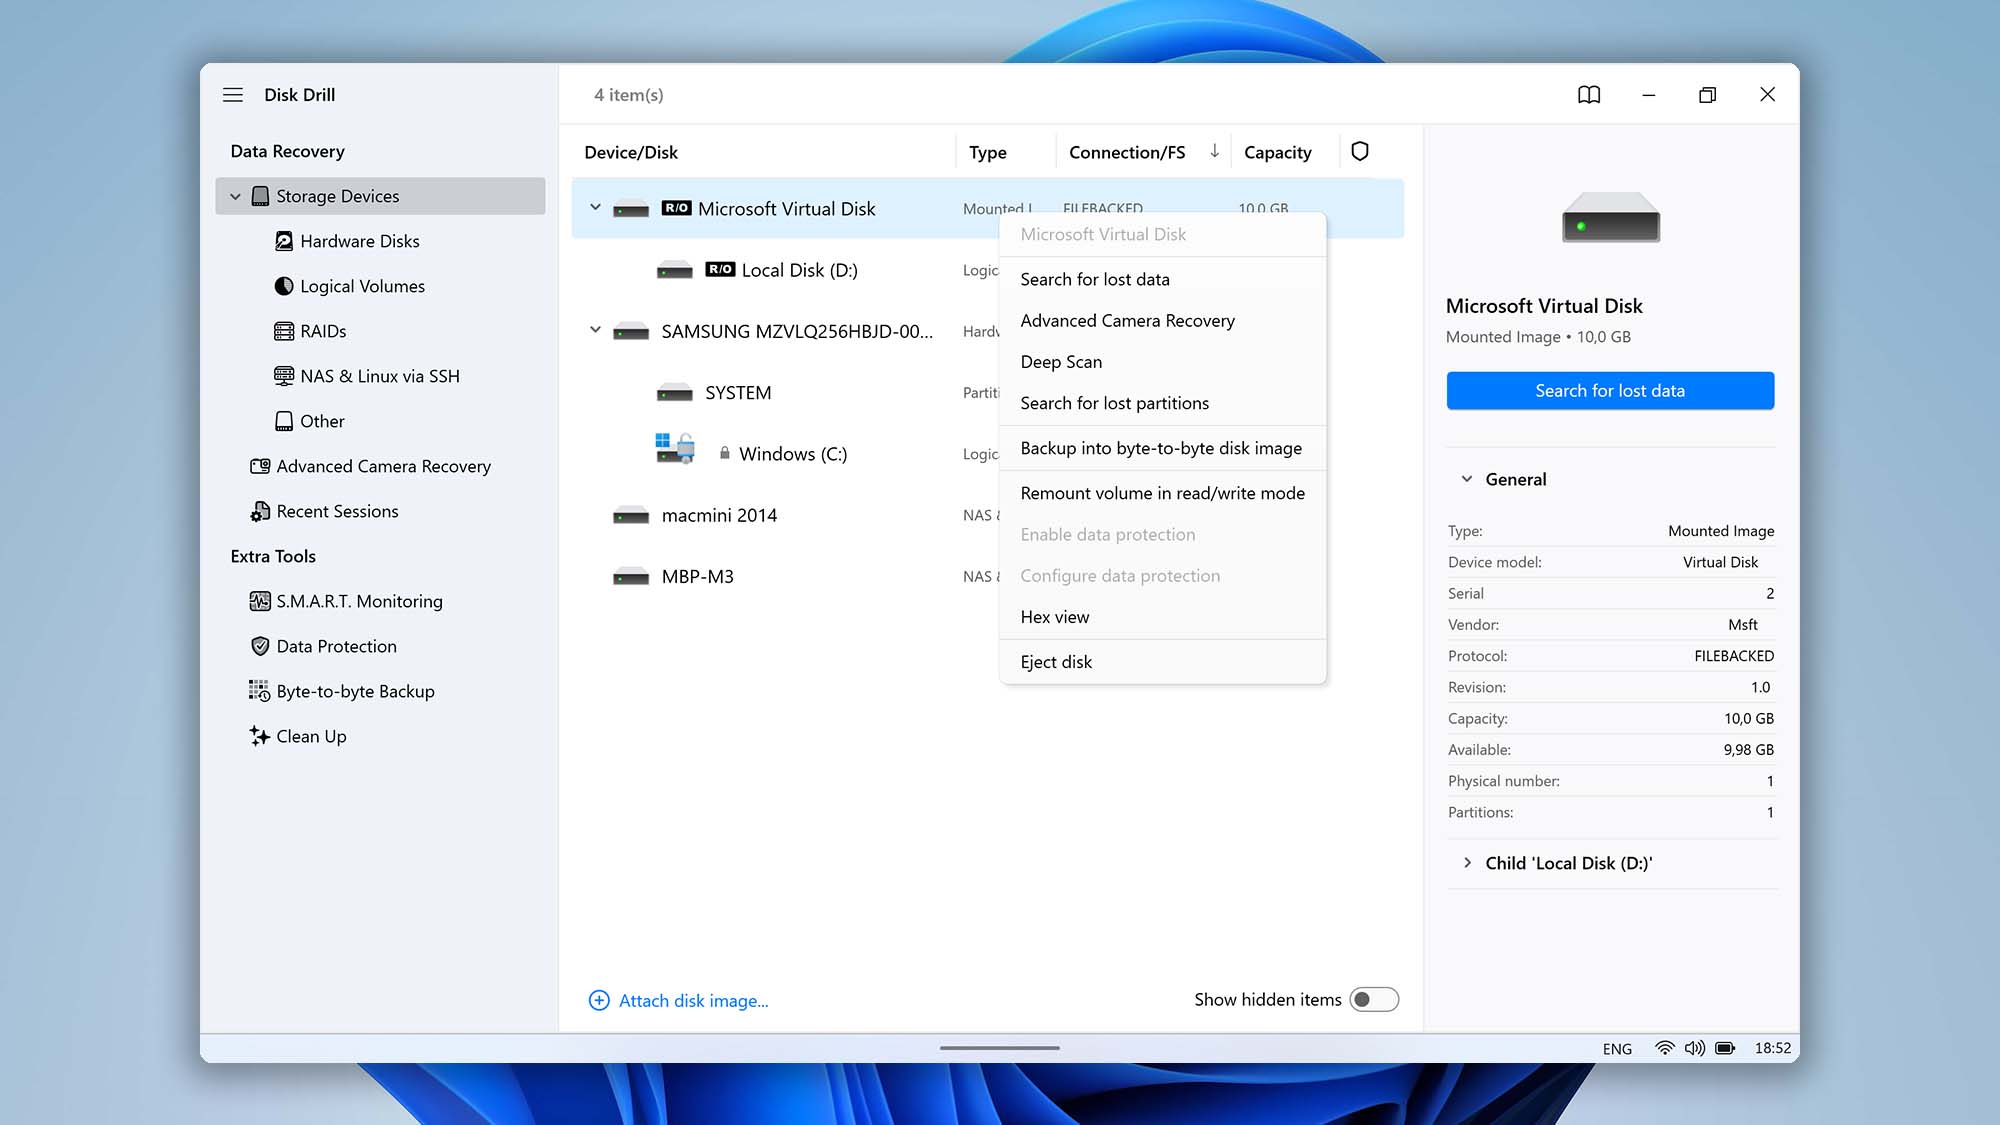Click the Microsoft Virtual Disk drive icon in list
This screenshot has width=2000, height=1125.
631,209
